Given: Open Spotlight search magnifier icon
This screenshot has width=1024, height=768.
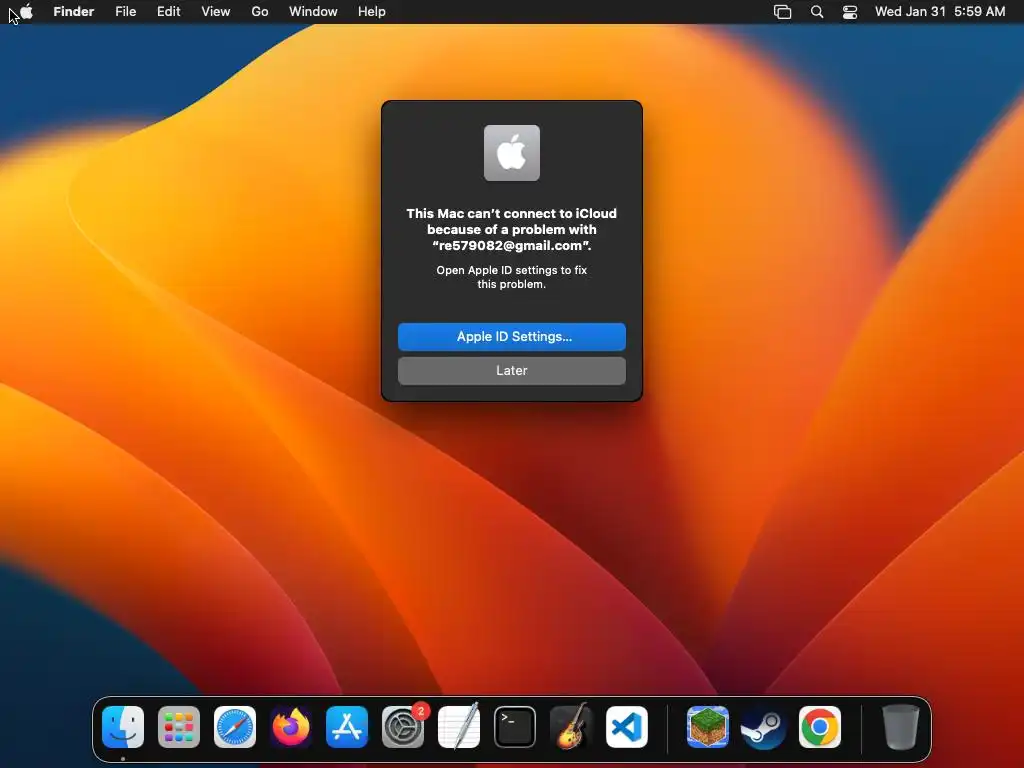Looking at the screenshot, I should 817,12.
